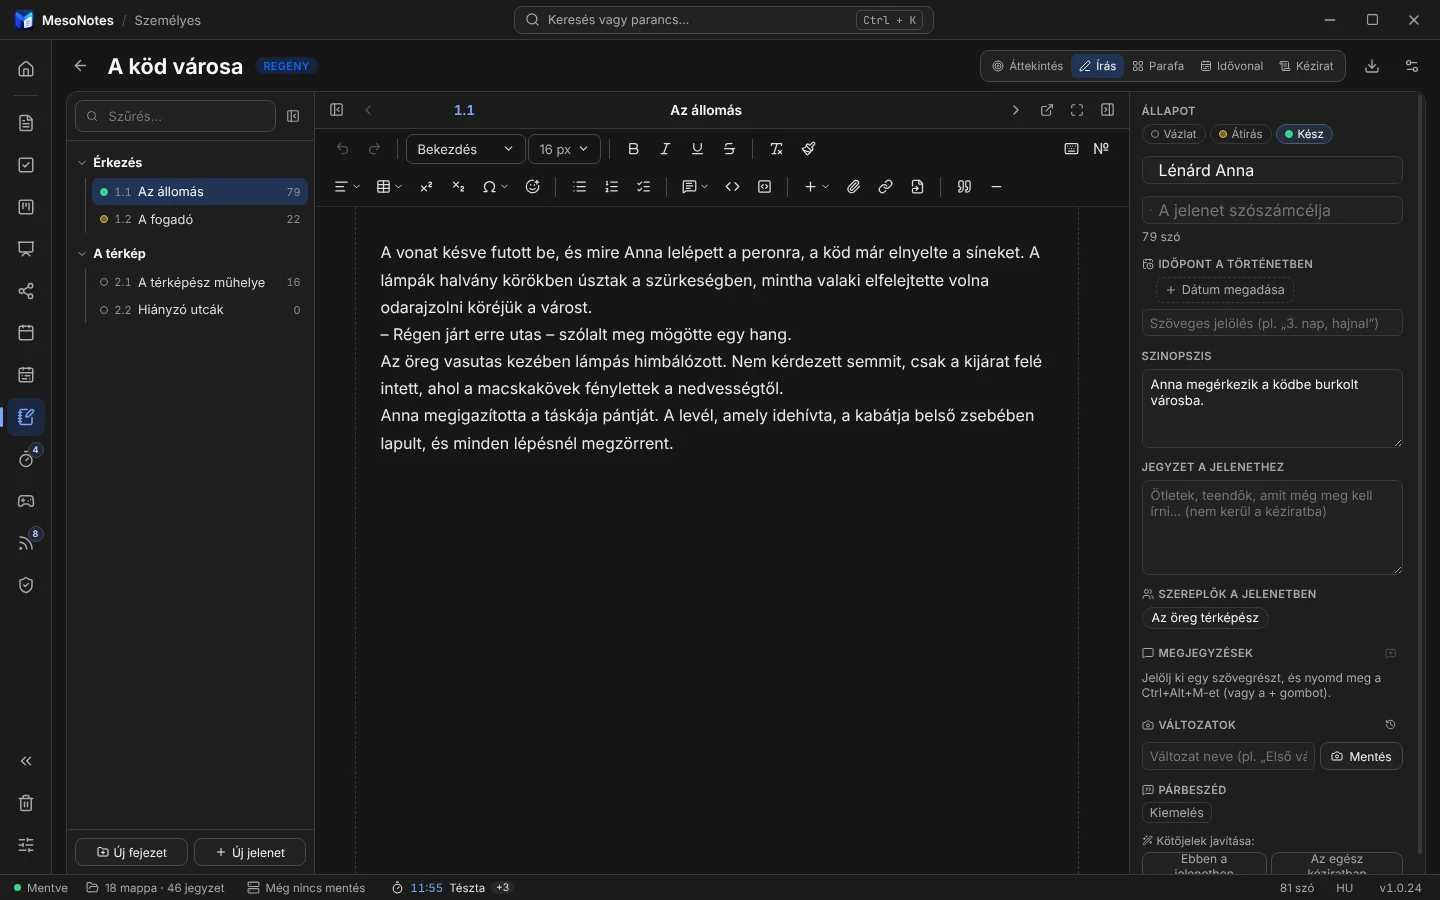Apply strikethrough formatting
The image size is (1440, 900).
click(730, 149)
